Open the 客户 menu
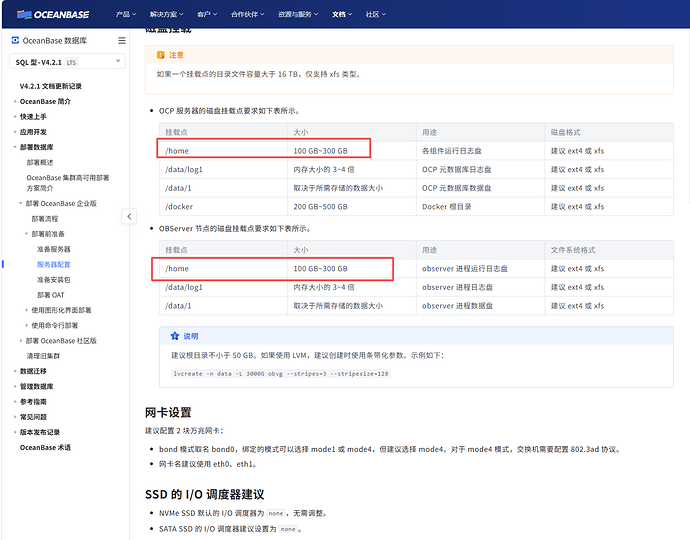 [207, 15]
